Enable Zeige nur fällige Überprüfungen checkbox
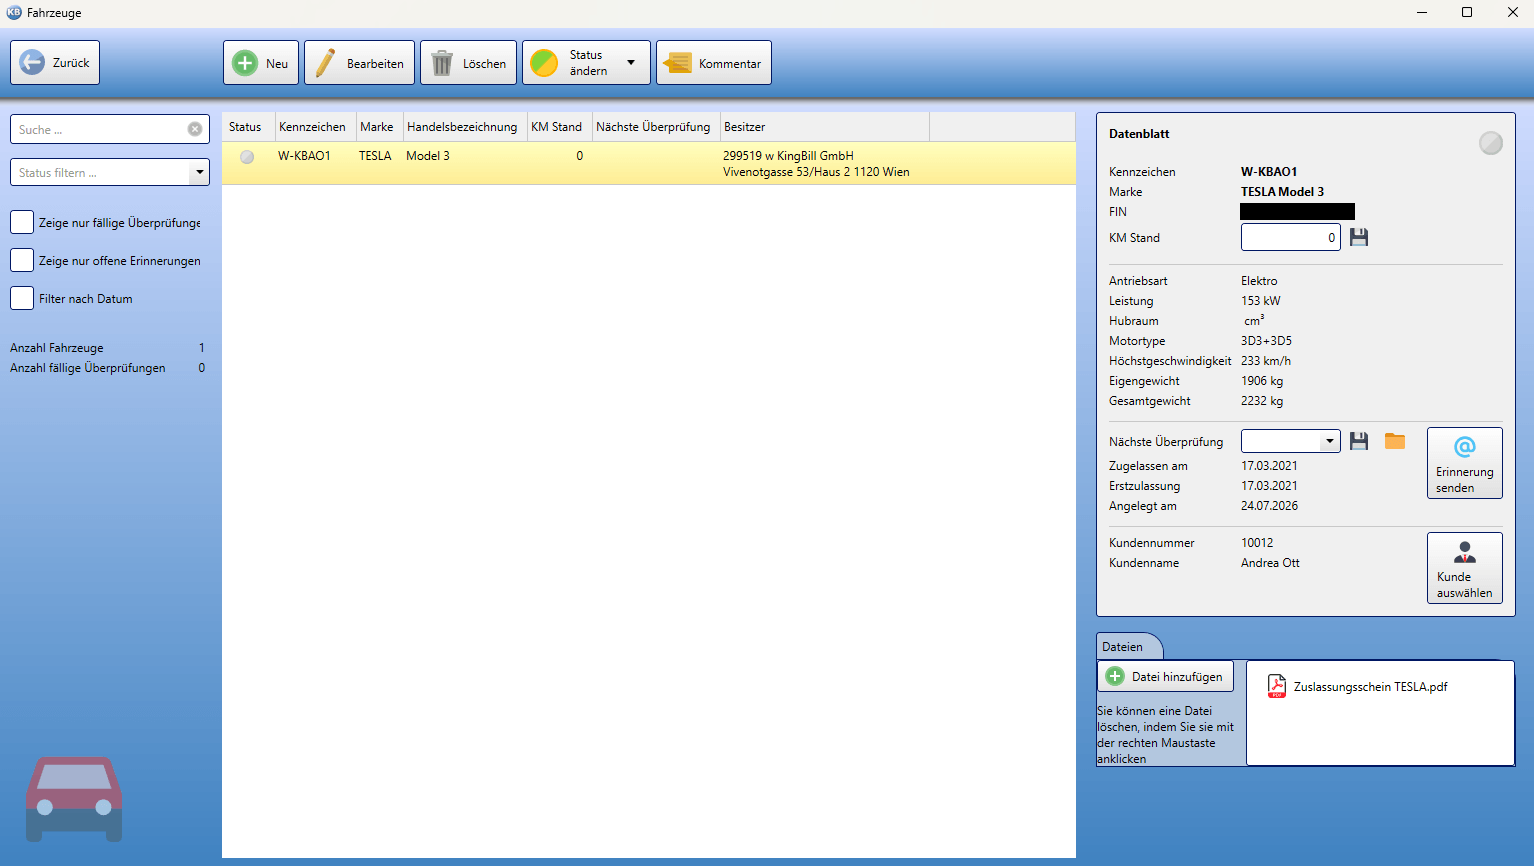This screenshot has height=866, width=1534. click(x=22, y=222)
